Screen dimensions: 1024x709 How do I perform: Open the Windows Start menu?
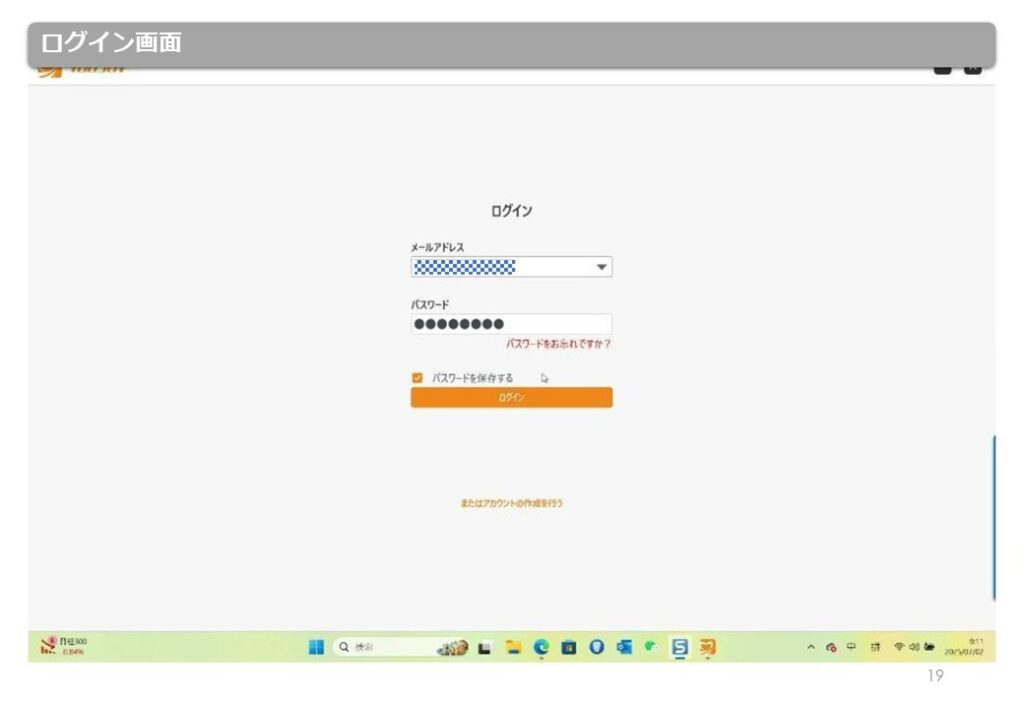(x=316, y=647)
